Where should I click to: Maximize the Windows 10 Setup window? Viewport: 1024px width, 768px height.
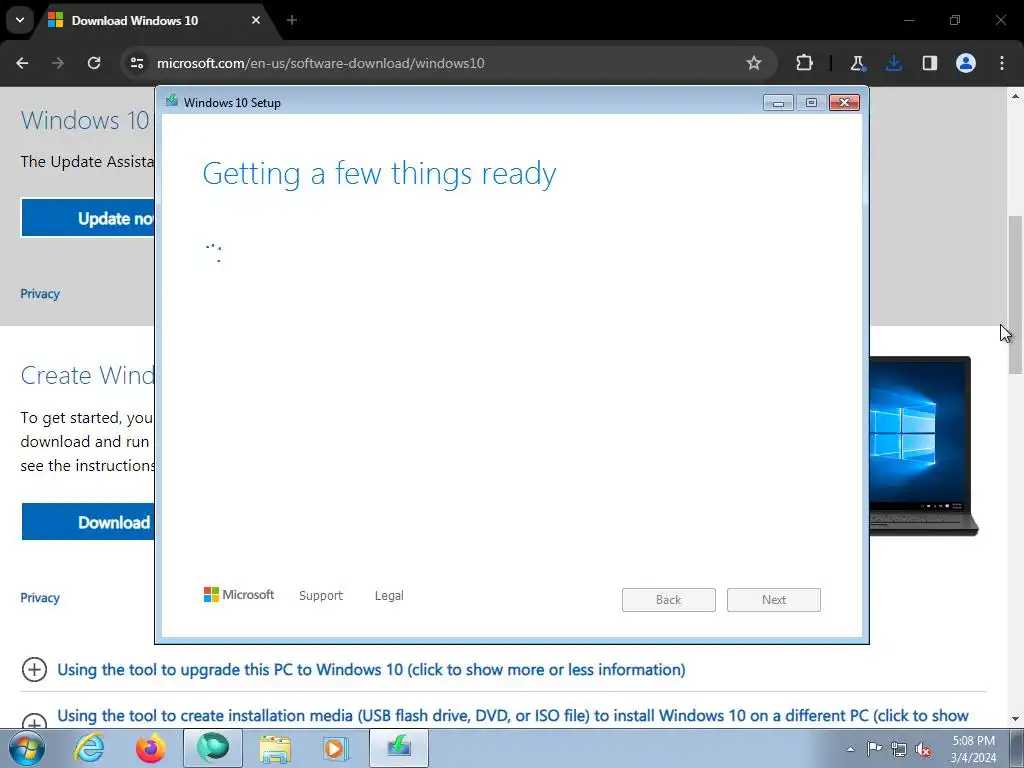pyautogui.click(x=811, y=103)
